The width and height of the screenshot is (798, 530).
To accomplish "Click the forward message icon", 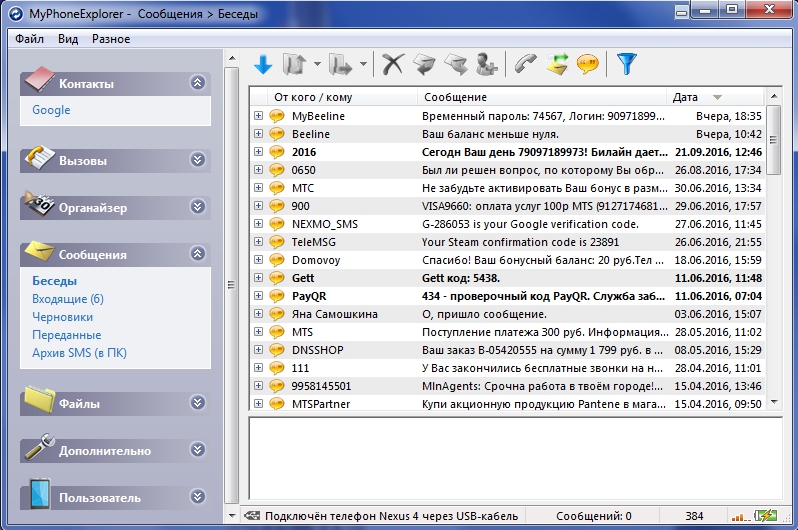I will (455, 64).
